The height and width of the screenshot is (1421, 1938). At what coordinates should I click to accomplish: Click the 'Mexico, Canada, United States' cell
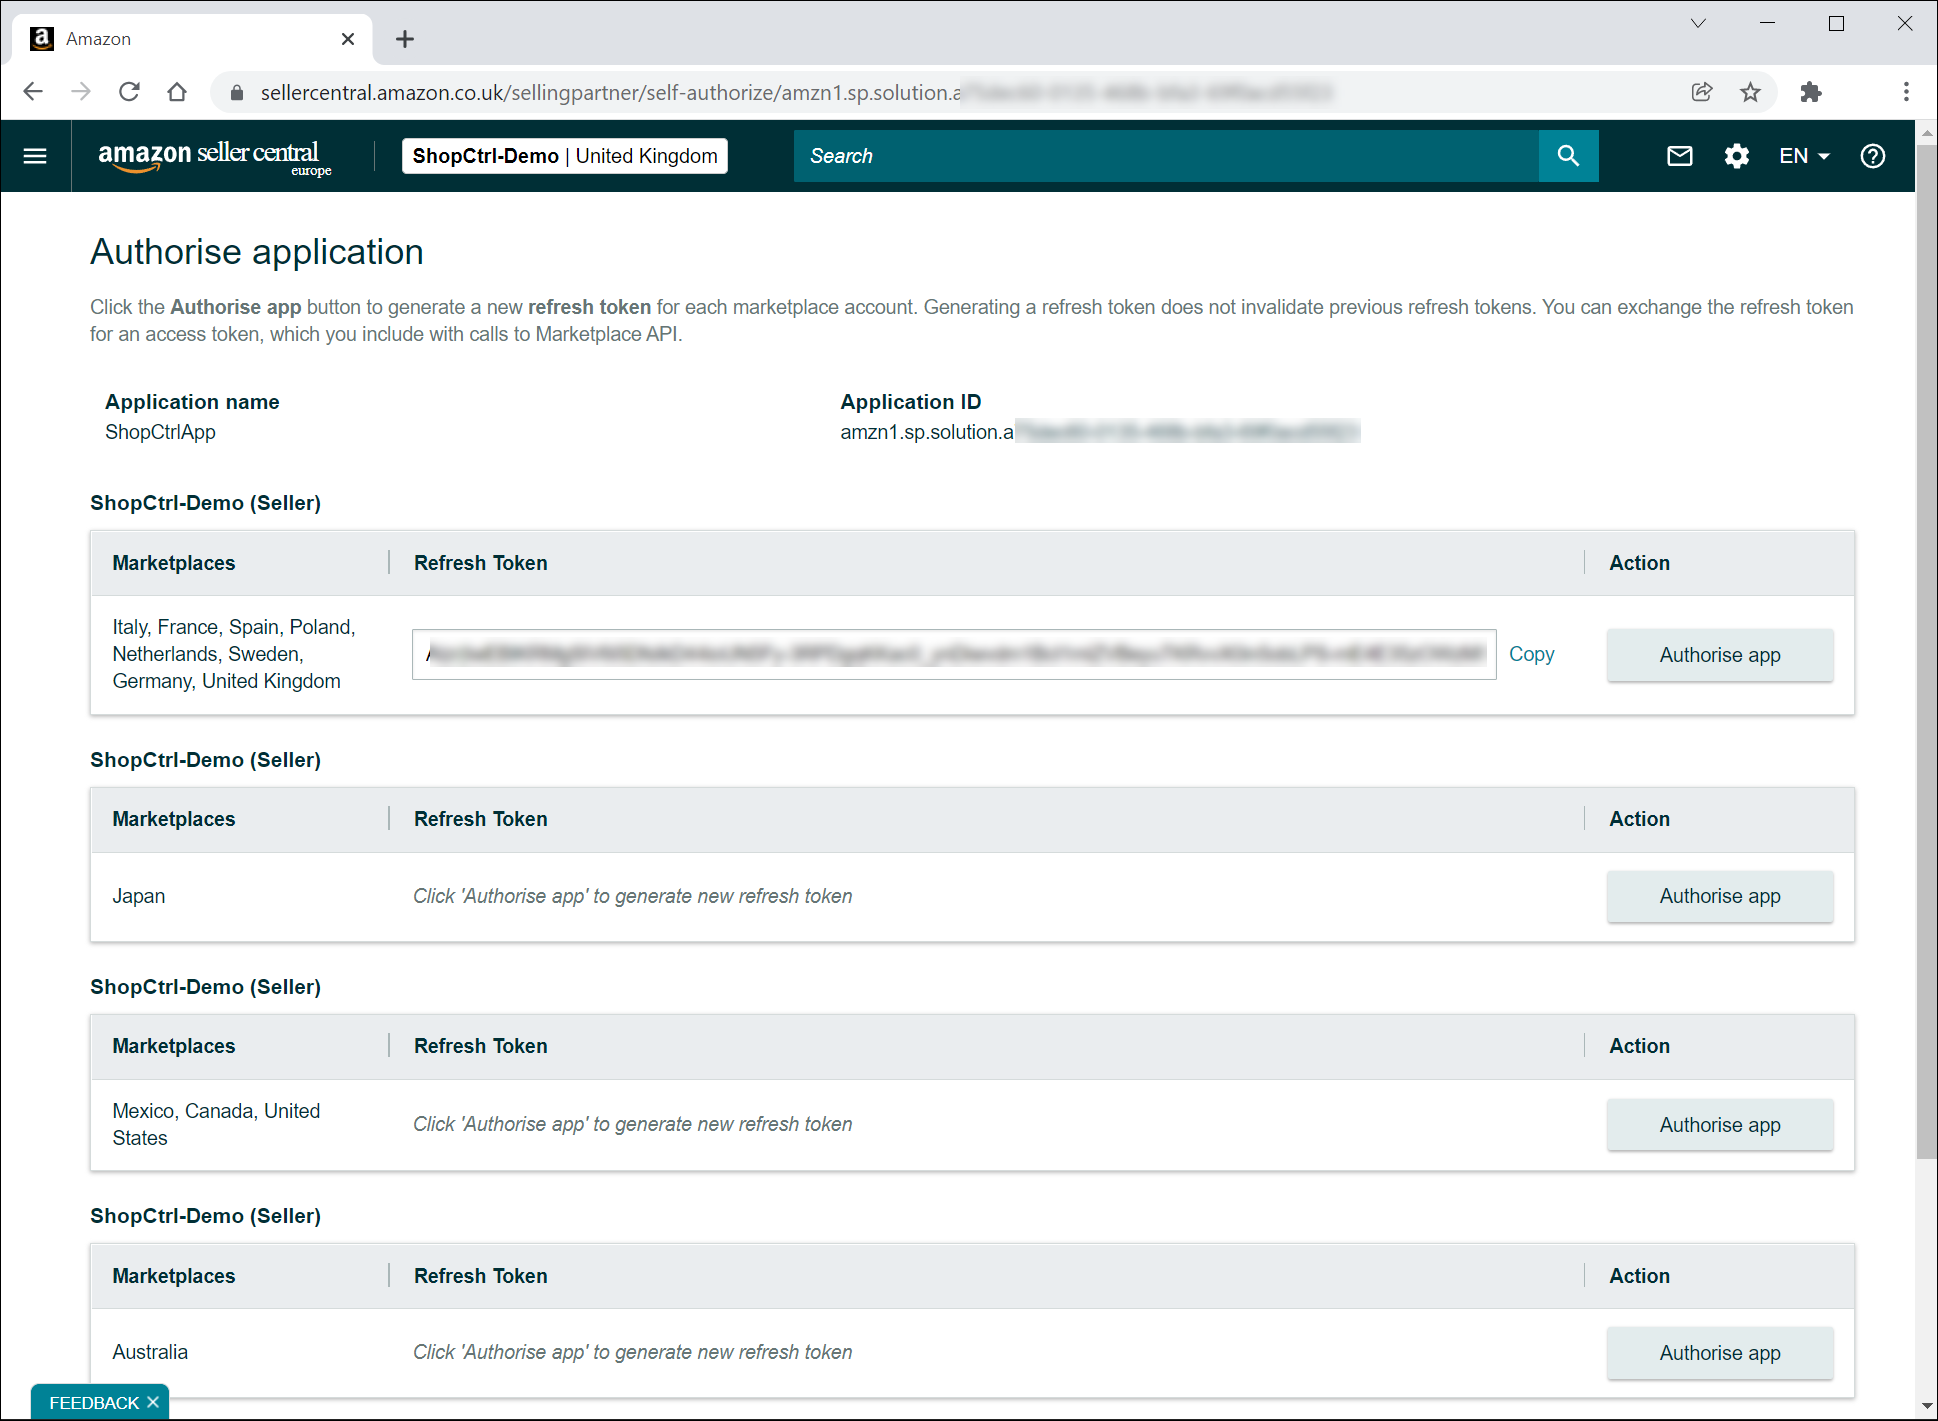pos(216,1124)
